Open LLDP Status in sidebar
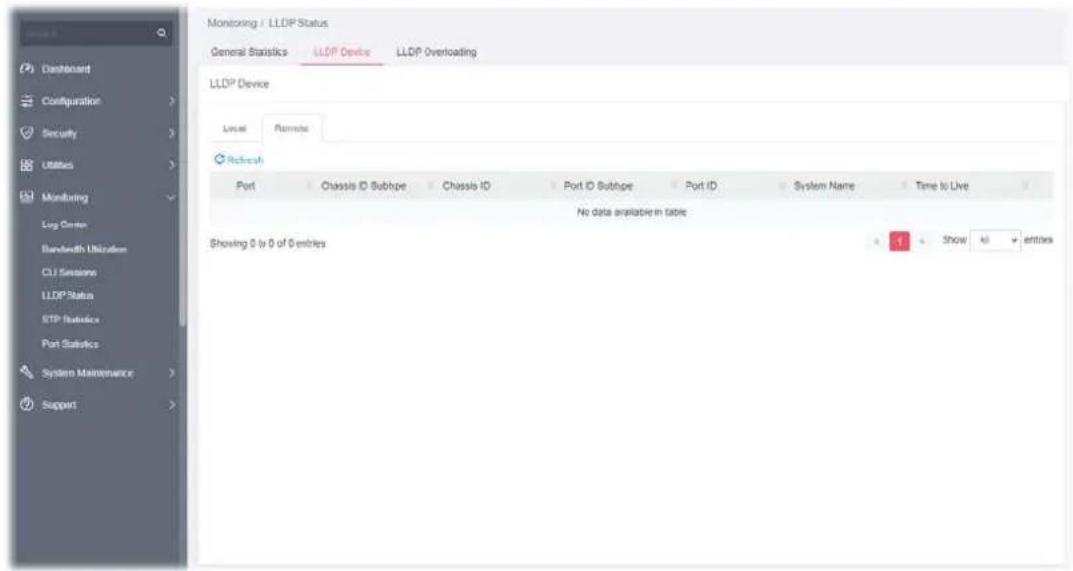The width and height of the screenshot is (1073, 571). pos(68,296)
